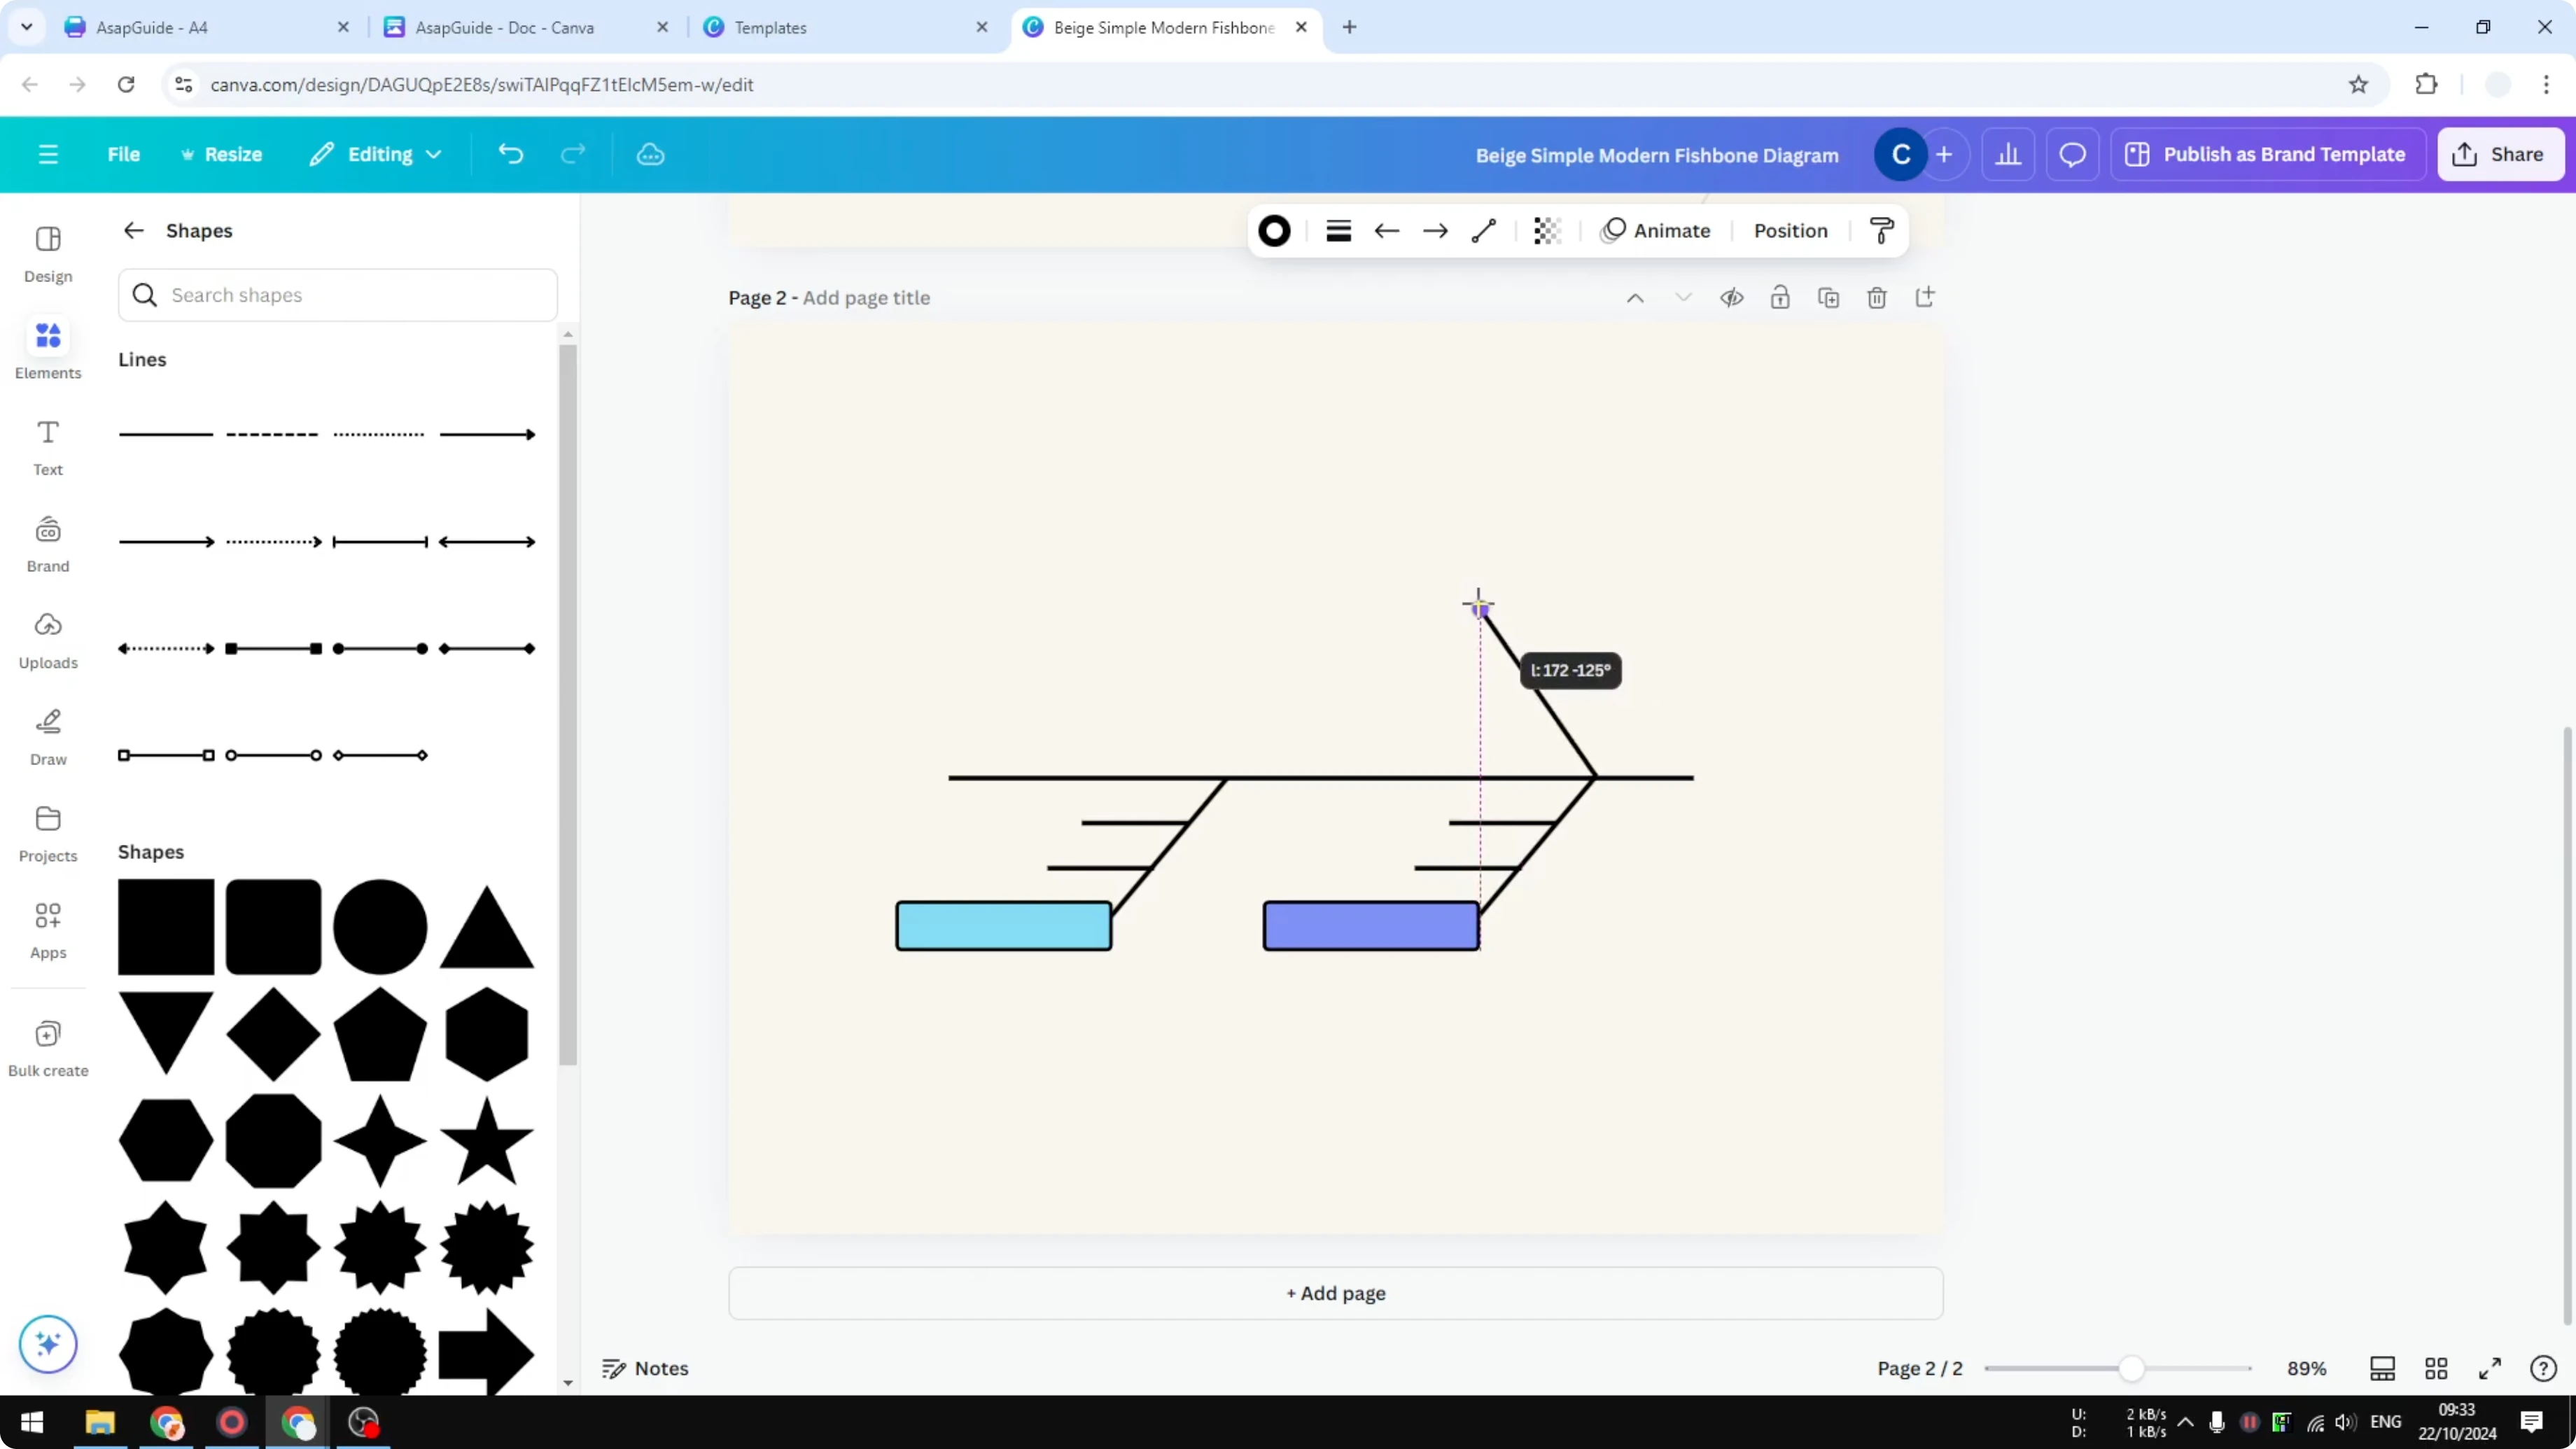
Task: Toggle page visibility with the eye icon
Action: 1732,297
